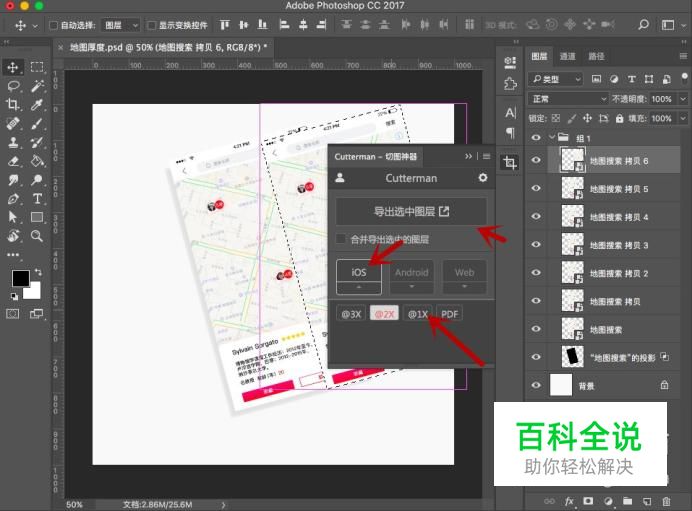The width and height of the screenshot is (692, 511).
Task: Hide layer 地图搜索 拷贝 3
Action: [536, 244]
